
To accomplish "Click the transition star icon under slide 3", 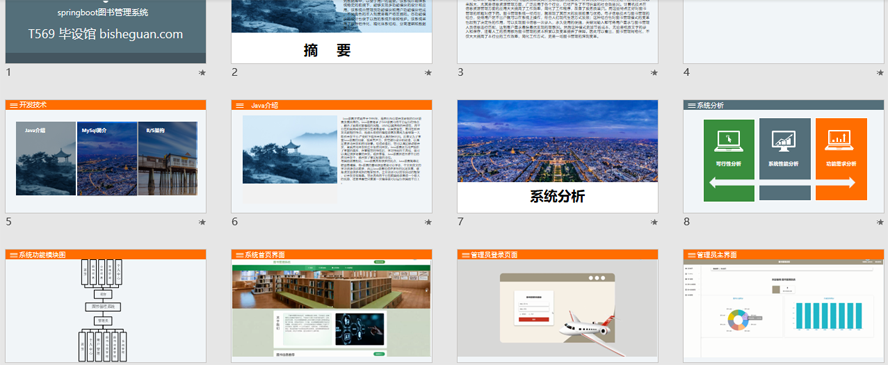I will coord(655,73).
